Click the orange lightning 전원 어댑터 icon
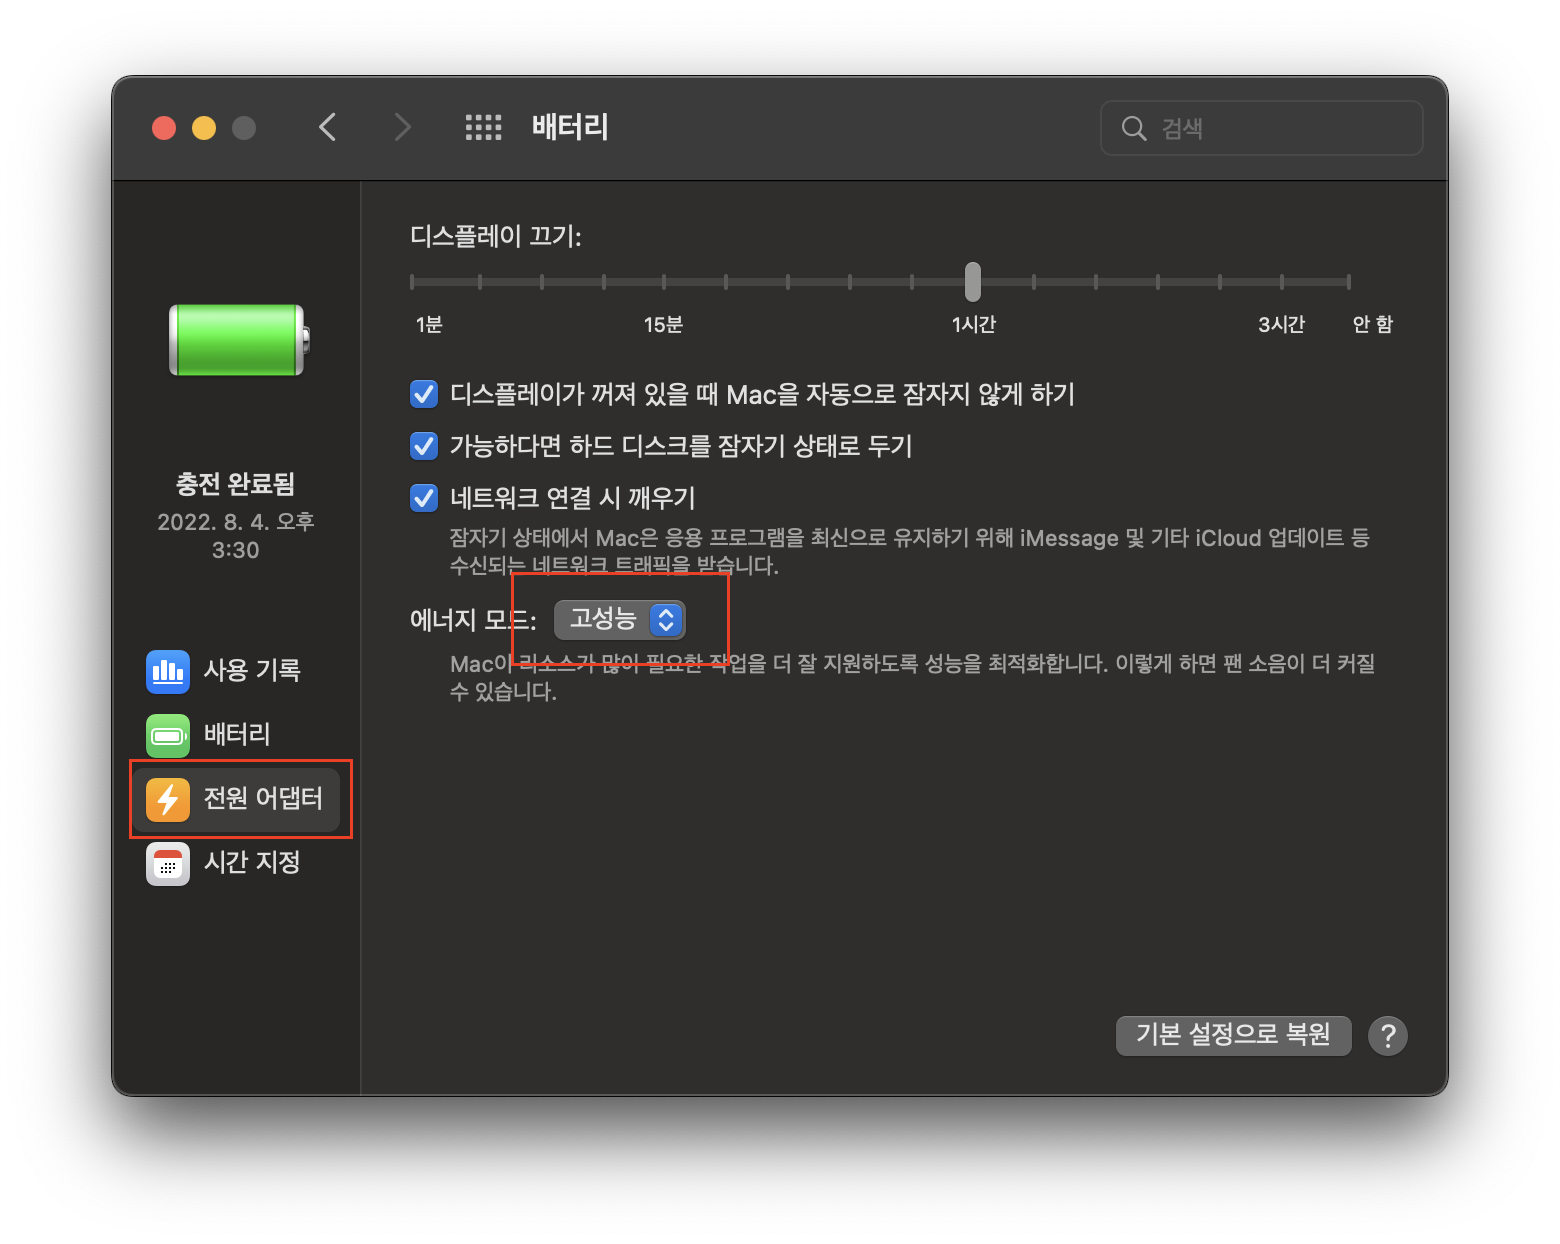The width and height of the screenshot is (1560, 1244). [x=168, y=799]
